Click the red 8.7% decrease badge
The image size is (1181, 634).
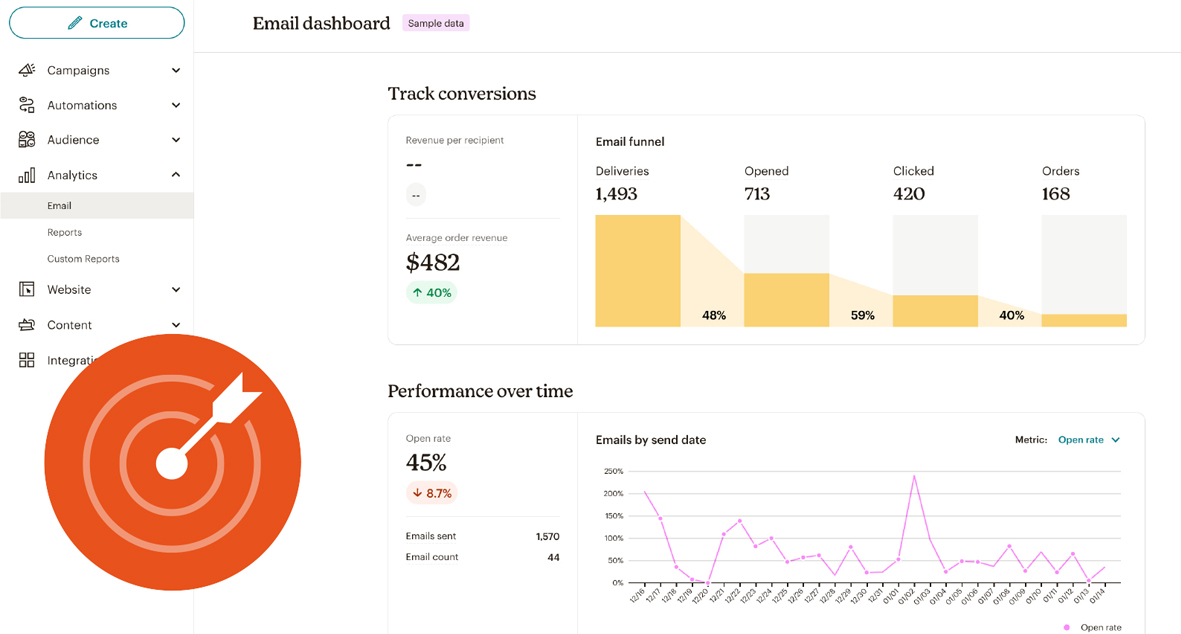point(432,493)
